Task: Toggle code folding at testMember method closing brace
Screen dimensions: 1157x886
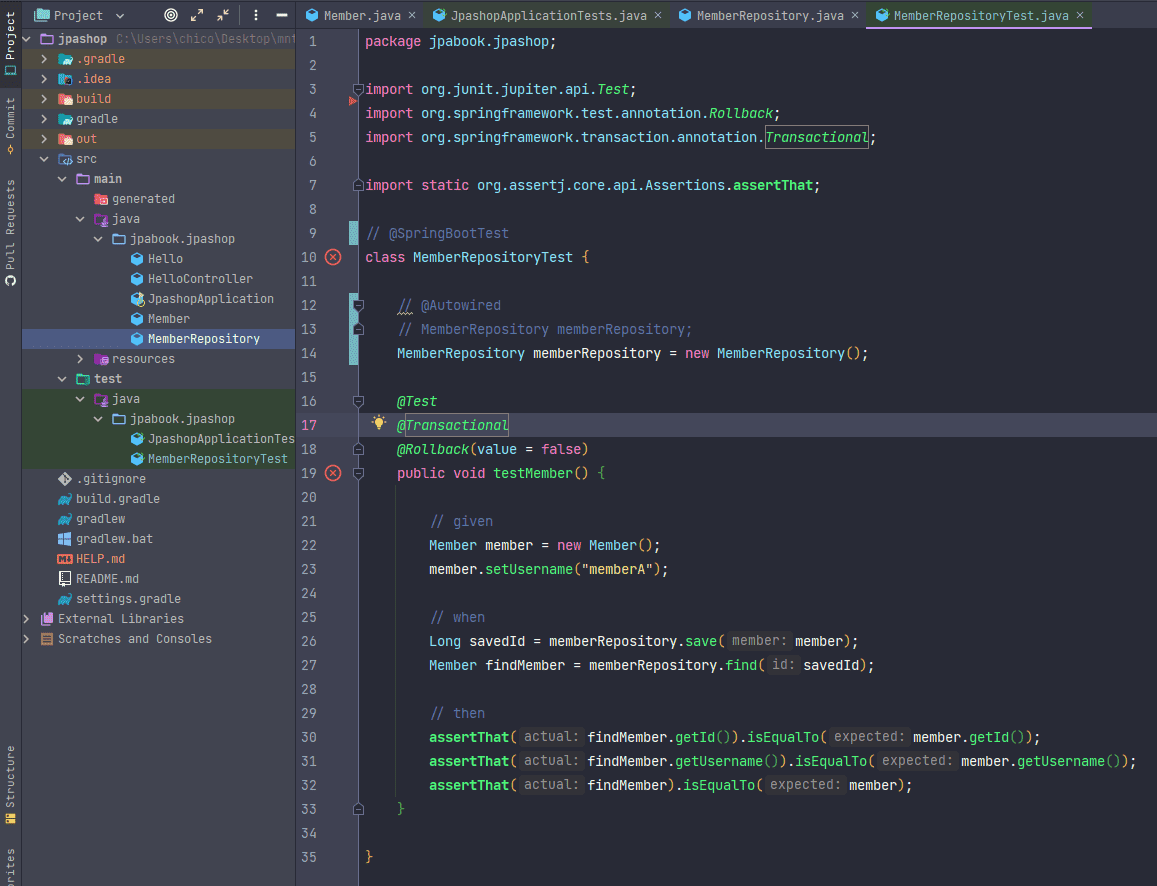Action: (358, 809)
